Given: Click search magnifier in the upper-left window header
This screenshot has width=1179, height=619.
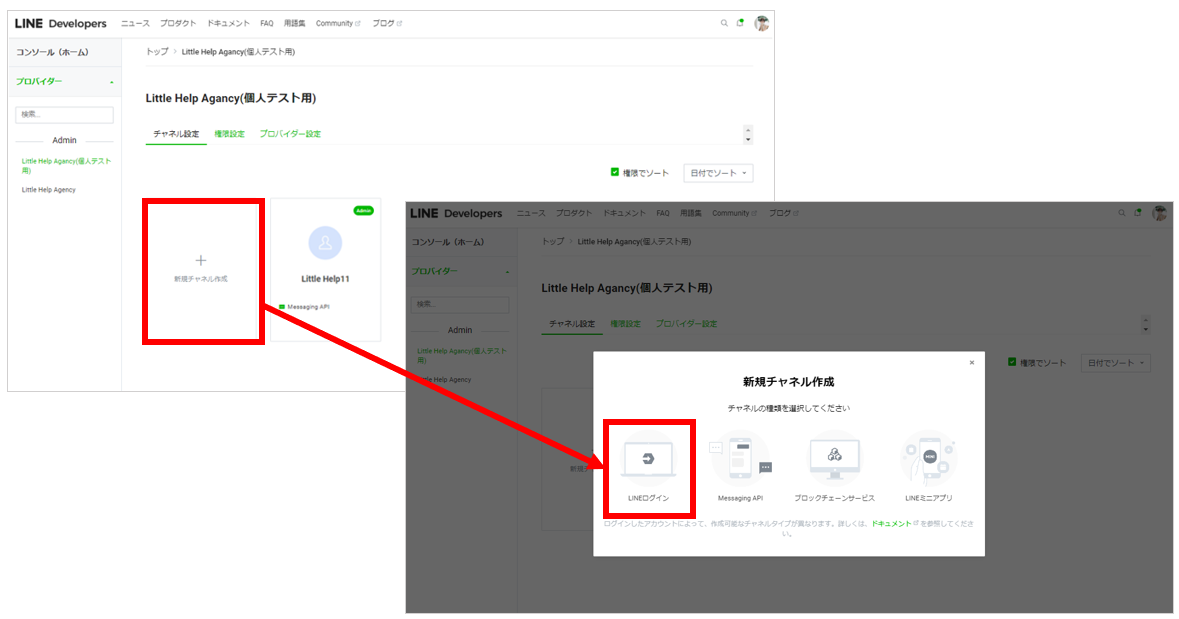Looking at the screenshot, I should 724,23.
